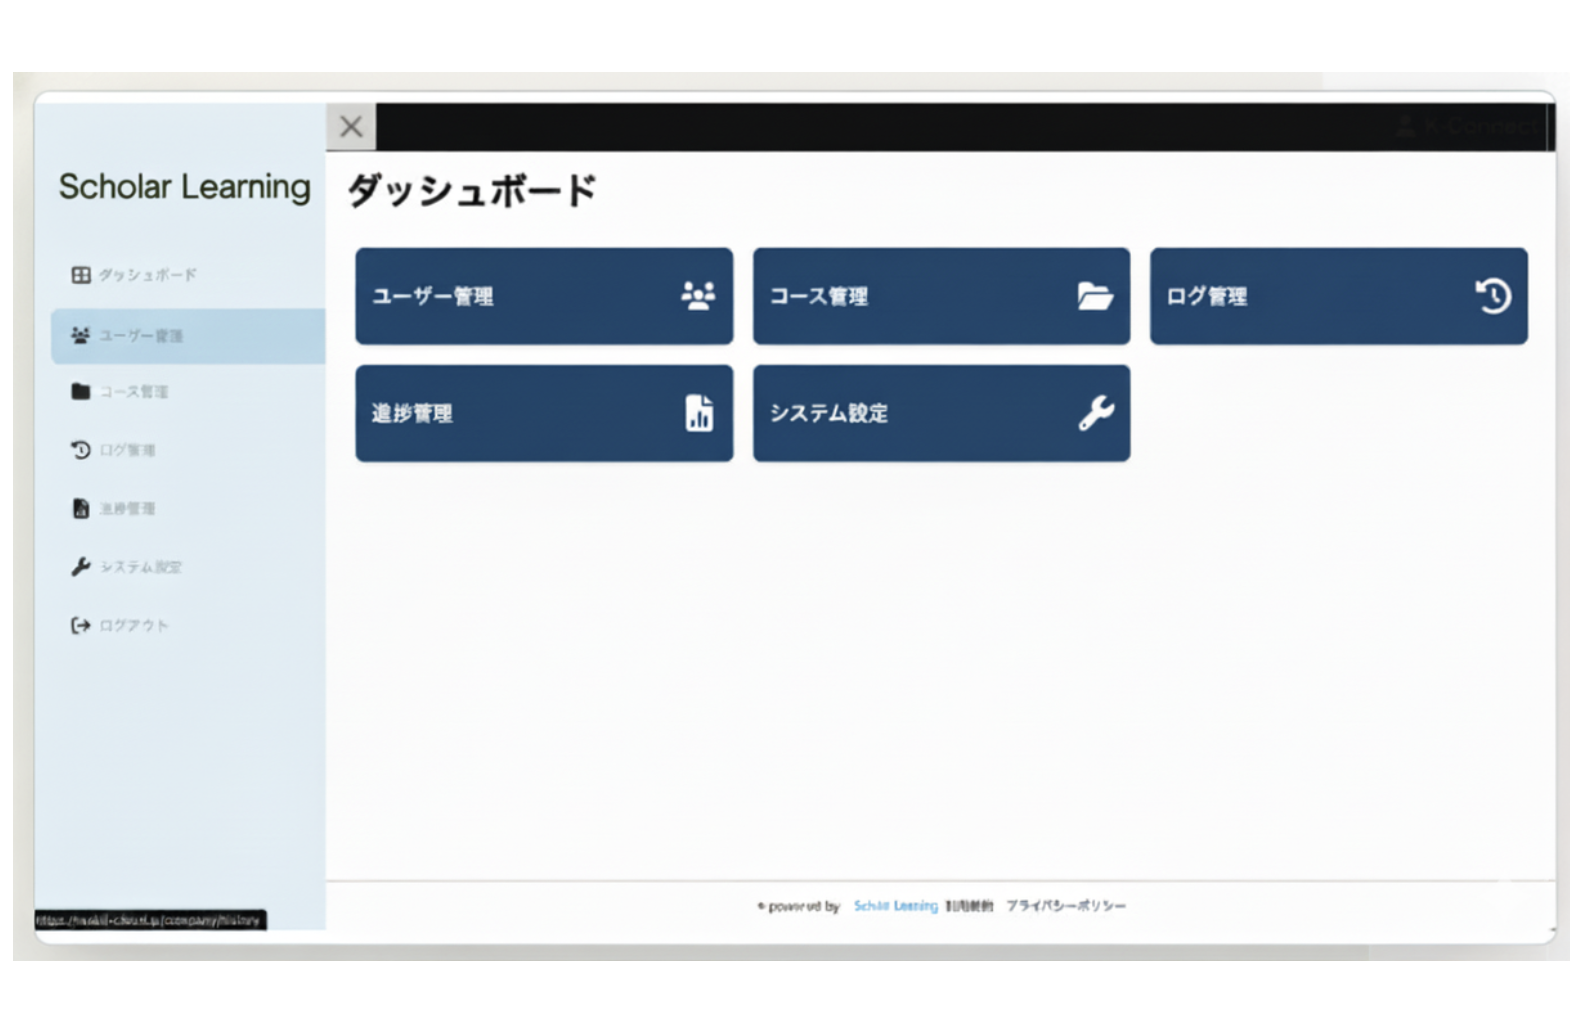
Task: Click the users icon on ユーザー管理 card
Action: [697, 296]
